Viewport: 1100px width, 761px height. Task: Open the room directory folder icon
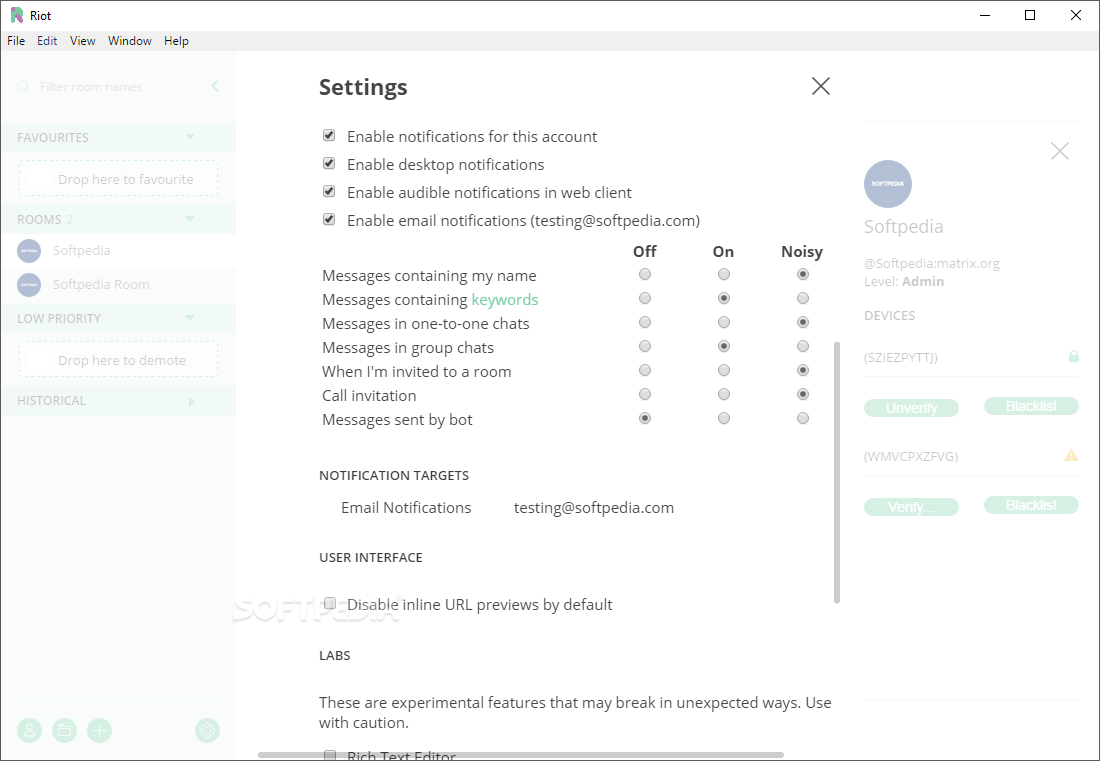point(64,730)
